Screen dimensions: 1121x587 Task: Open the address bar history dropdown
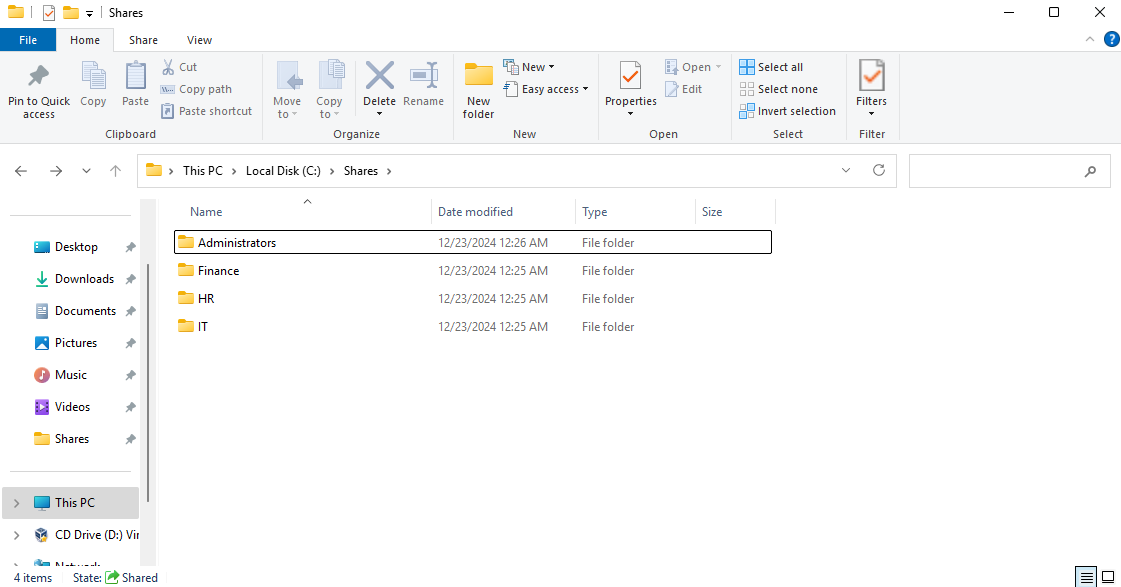846,171
